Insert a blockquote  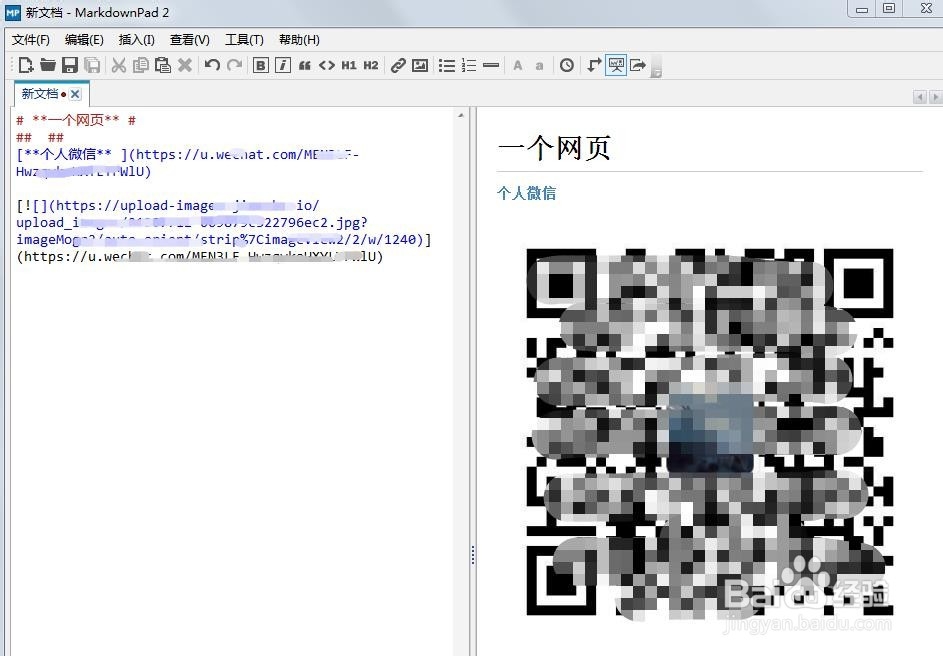(305, 65)
